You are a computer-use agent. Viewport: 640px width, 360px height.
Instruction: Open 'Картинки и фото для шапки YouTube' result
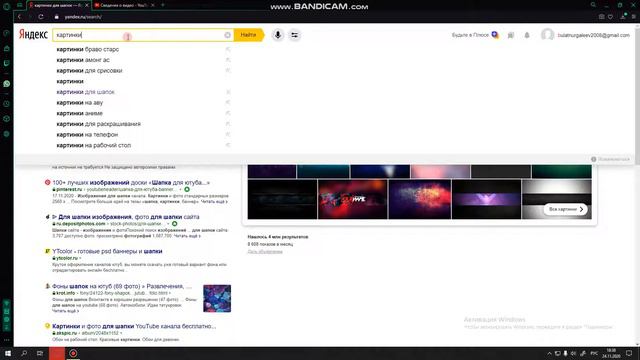click(134, 326)
